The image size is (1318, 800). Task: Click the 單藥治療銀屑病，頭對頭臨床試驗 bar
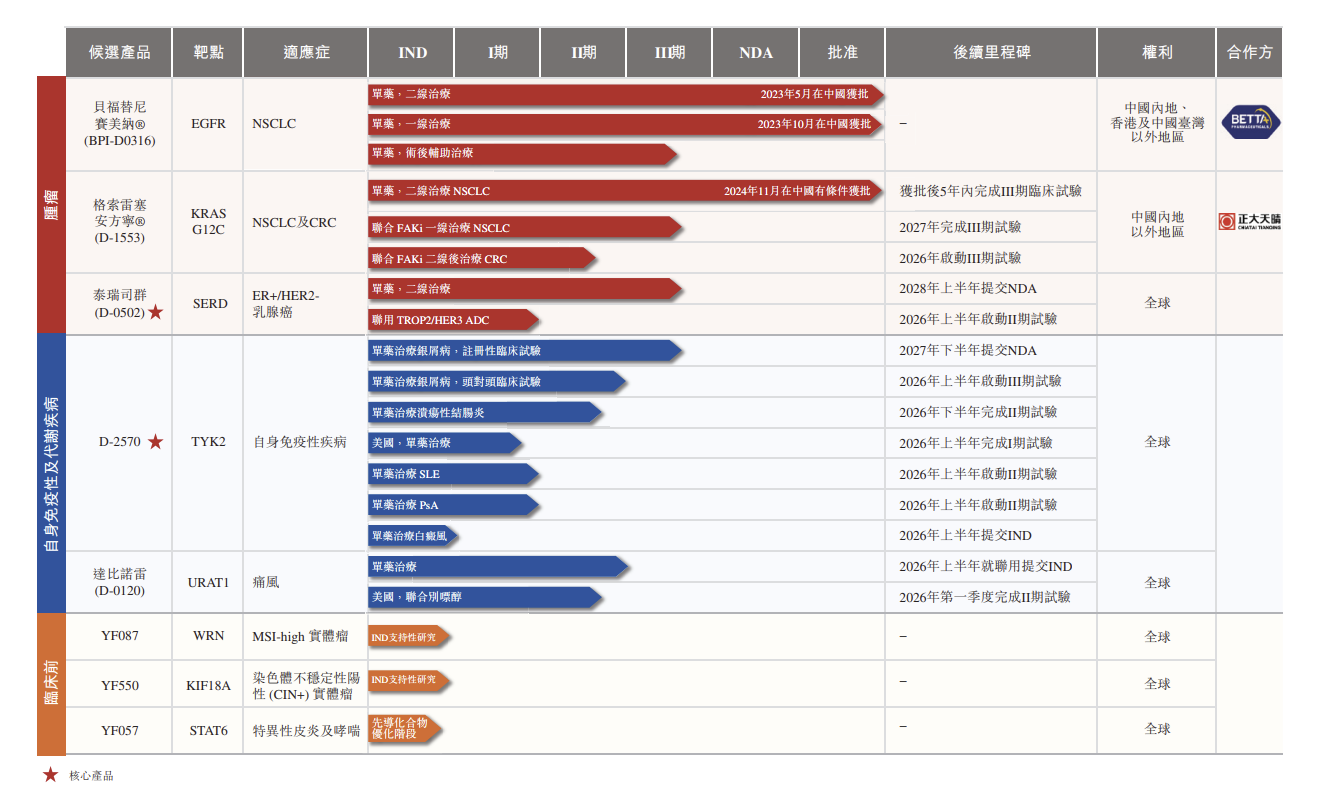pyautogui.click(x=498, y=381)
